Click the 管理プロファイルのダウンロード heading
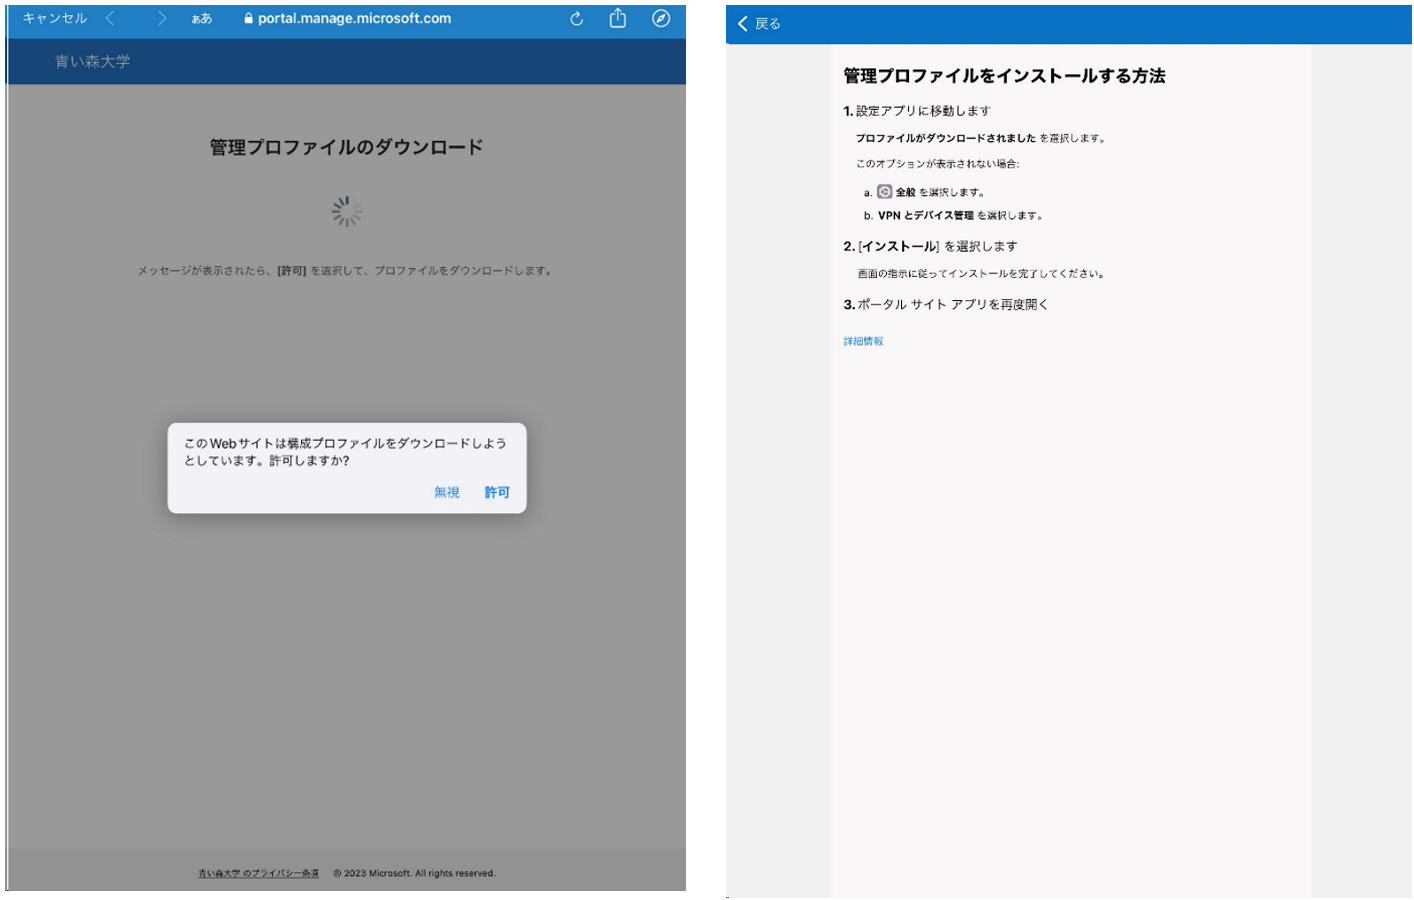Viewport: 1414px width, 900px height. click(x=346, y=148)
